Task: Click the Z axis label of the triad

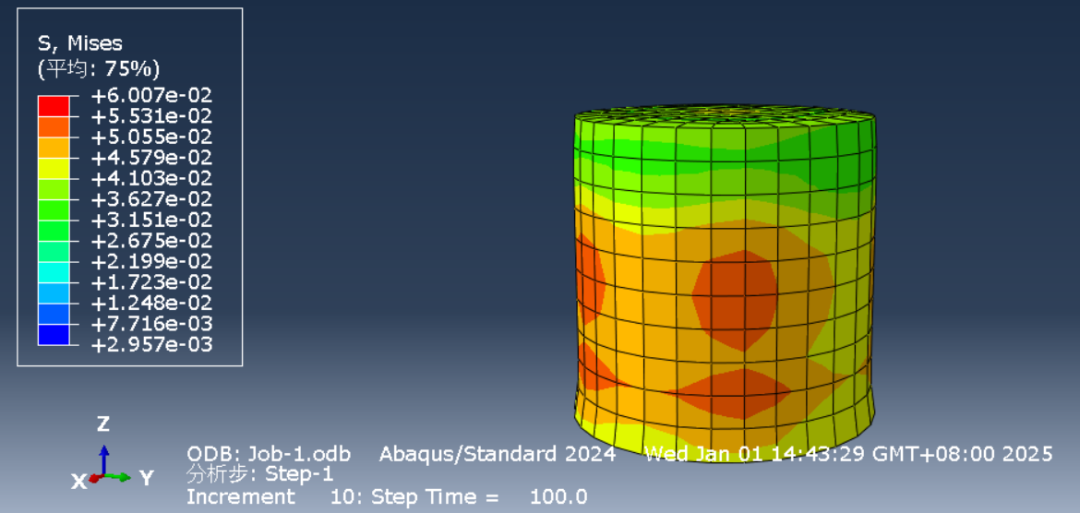Action: tap(102, 424)
